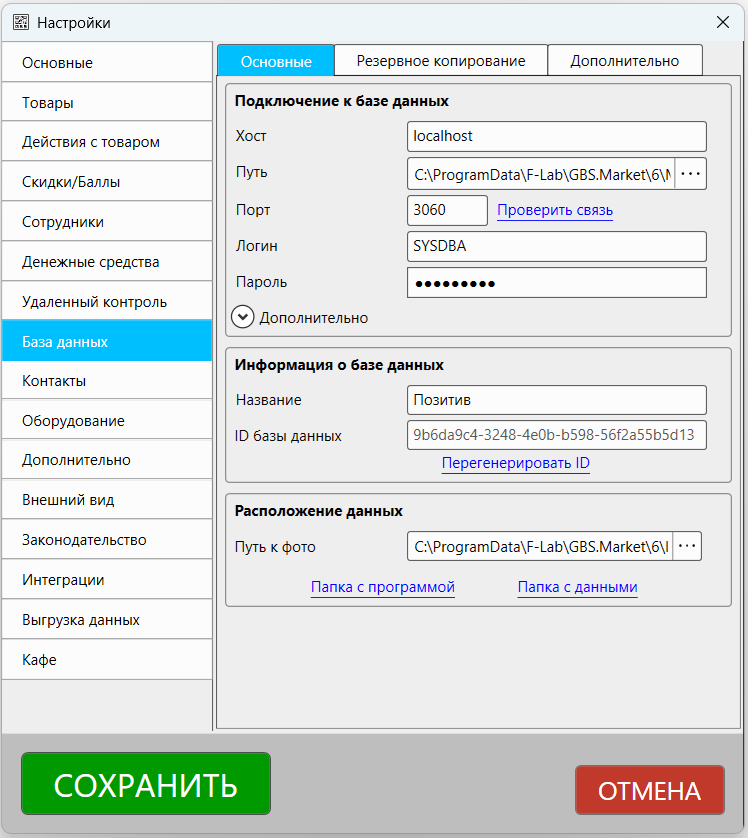Focus the Пароль password field
Image resolution: width=748 pixels, height=838 pixels.
(x=556, y=283)
